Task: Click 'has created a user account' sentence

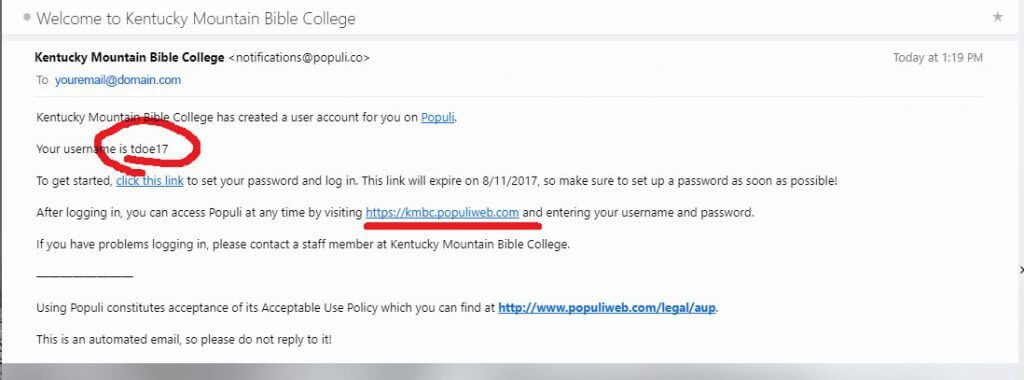Action: 246,118
